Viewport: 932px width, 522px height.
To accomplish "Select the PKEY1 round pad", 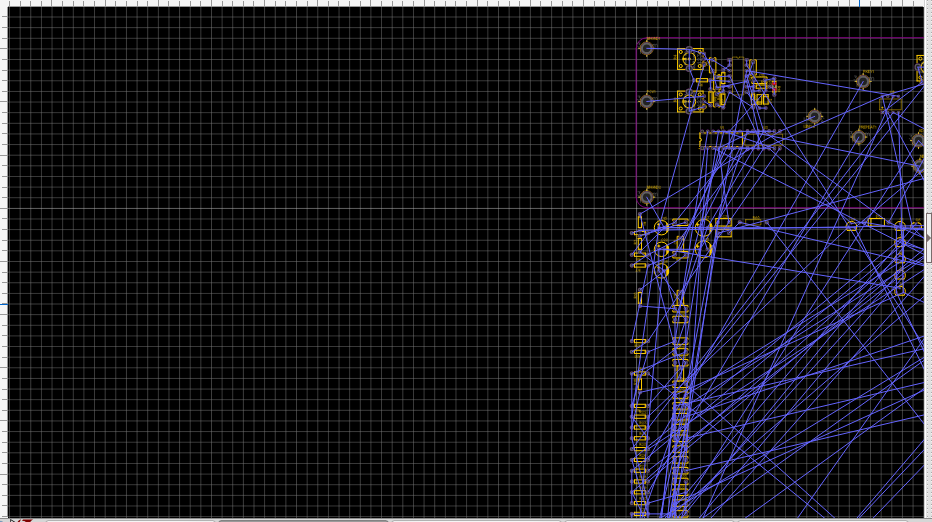I will (x=863, y=81).
